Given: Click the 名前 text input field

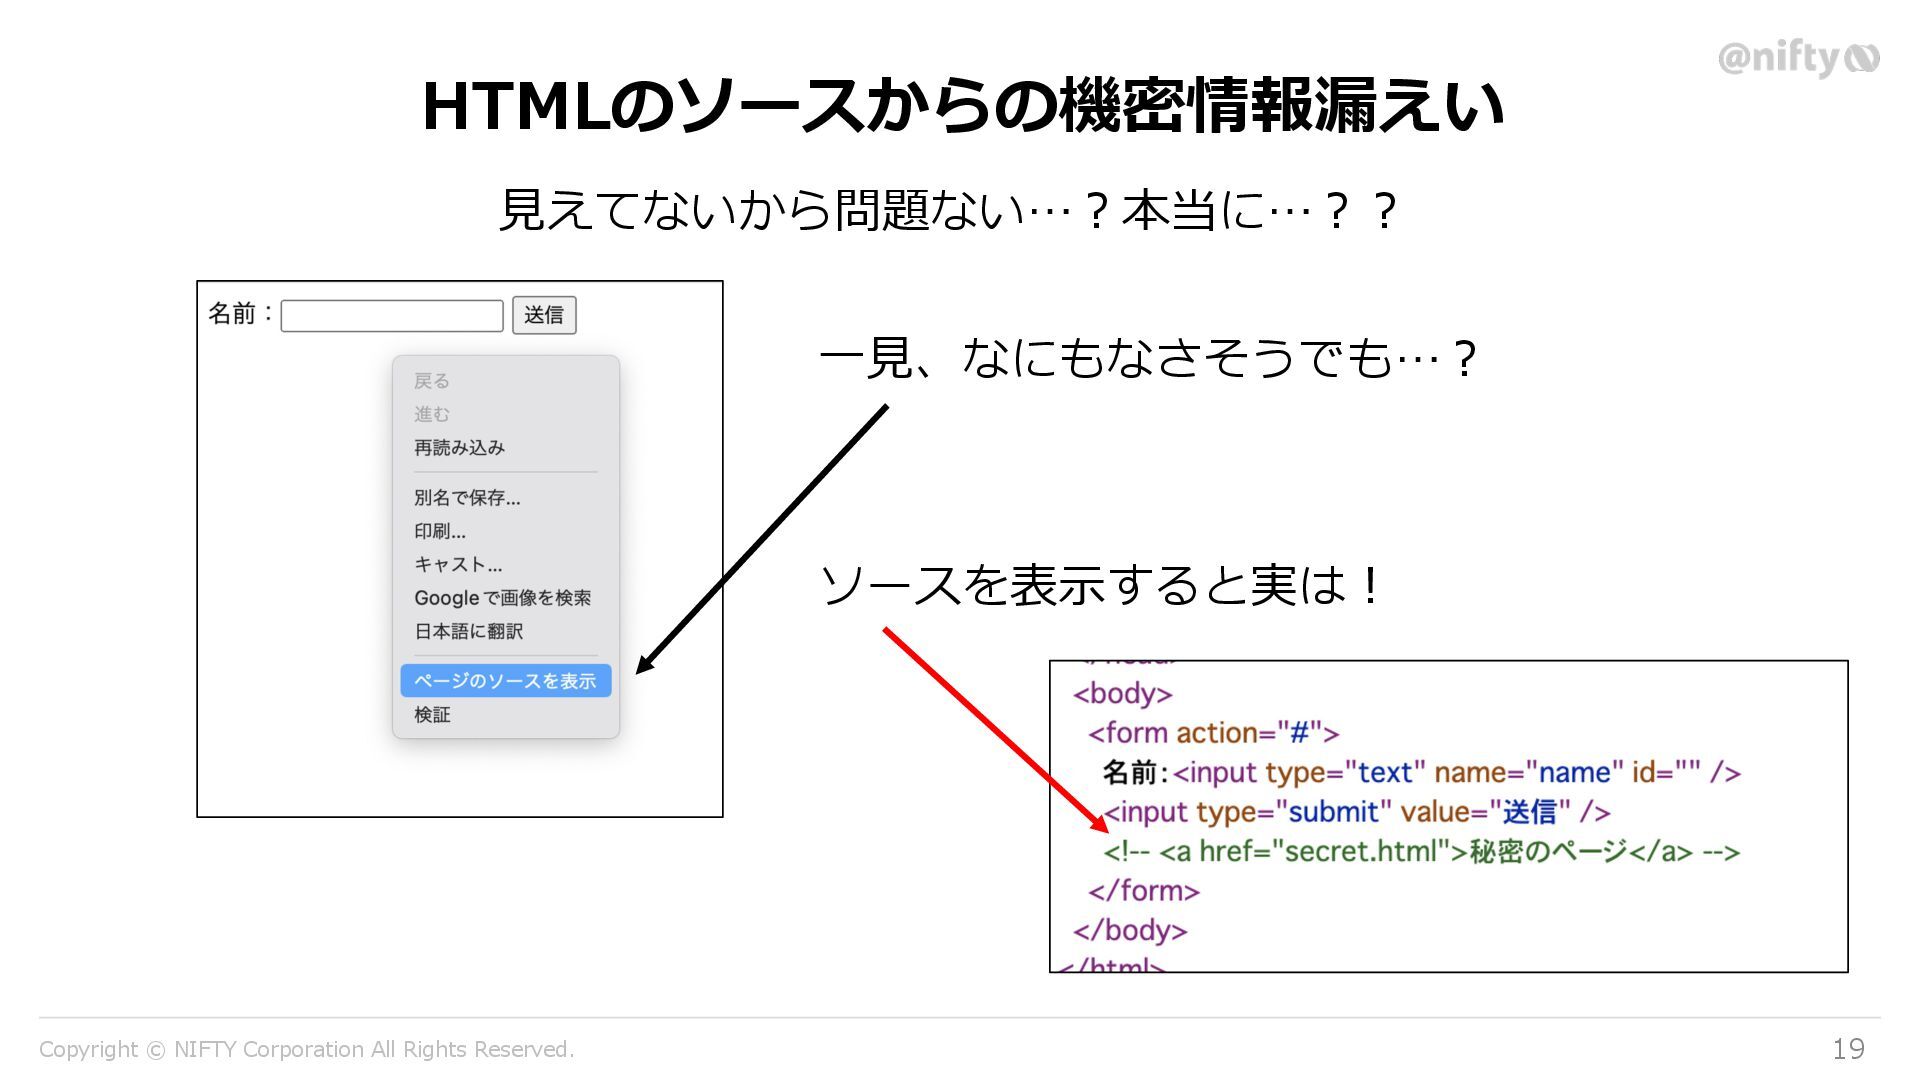Looking at the screenshot, I should tap(392, 316).
